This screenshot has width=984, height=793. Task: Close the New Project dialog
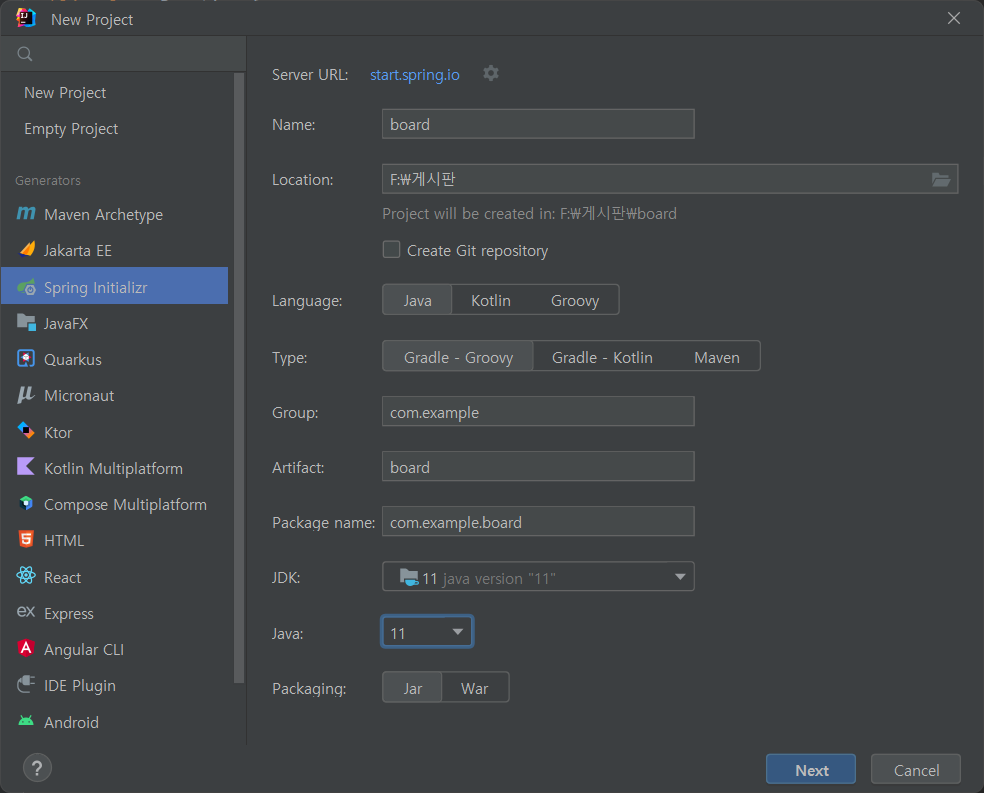pyautogui.click(x=954, y=18)
